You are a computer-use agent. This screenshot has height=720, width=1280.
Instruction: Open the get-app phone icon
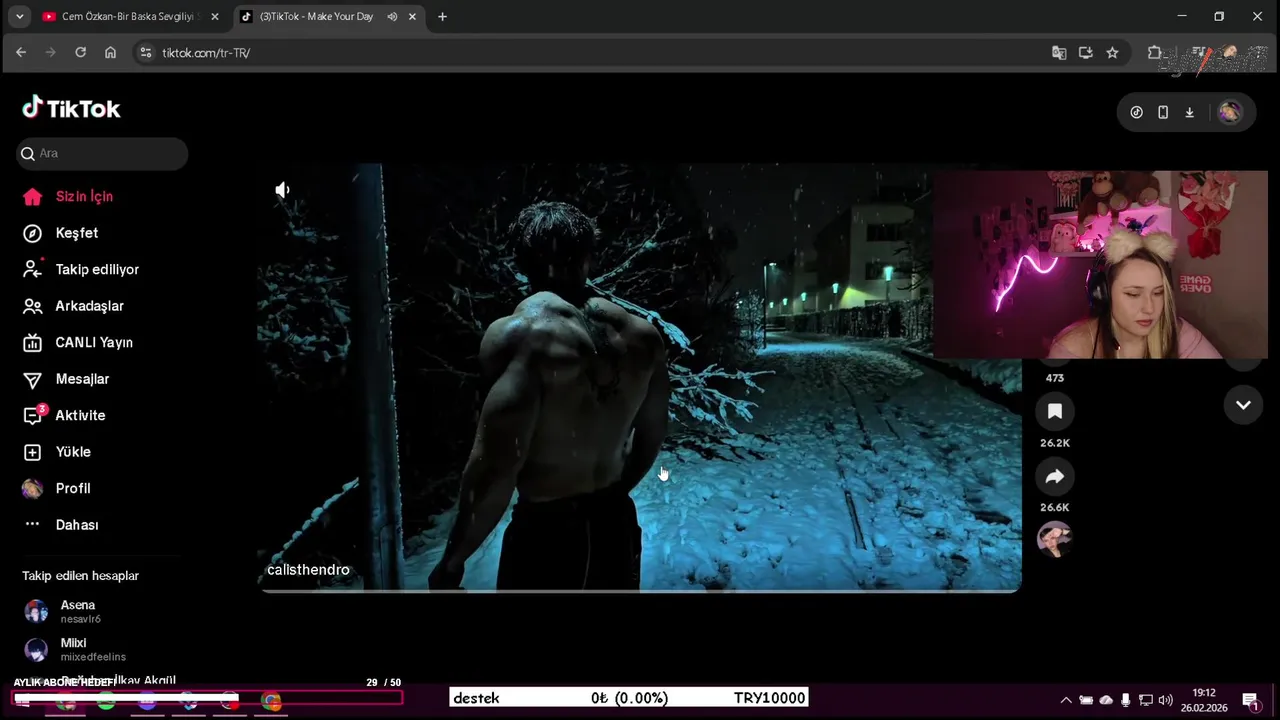[x=1163, y=113]
